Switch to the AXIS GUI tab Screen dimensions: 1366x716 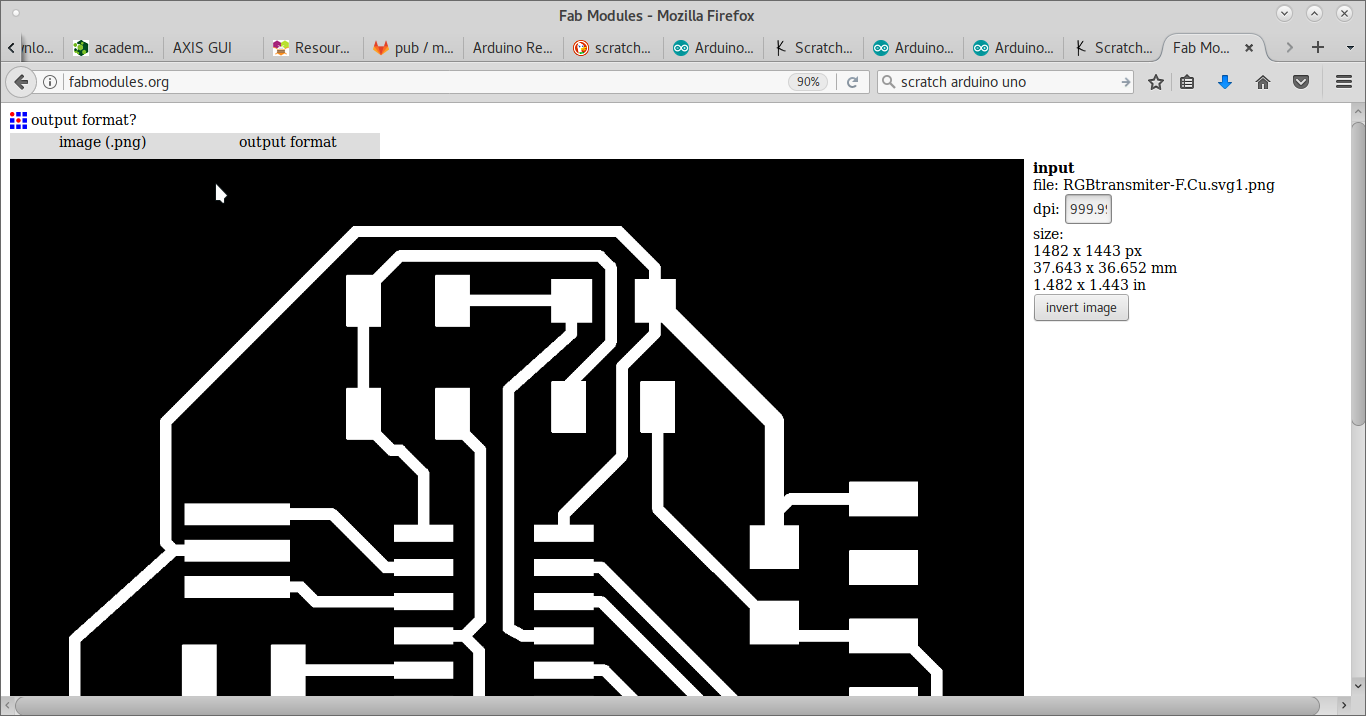click(213, 47)
